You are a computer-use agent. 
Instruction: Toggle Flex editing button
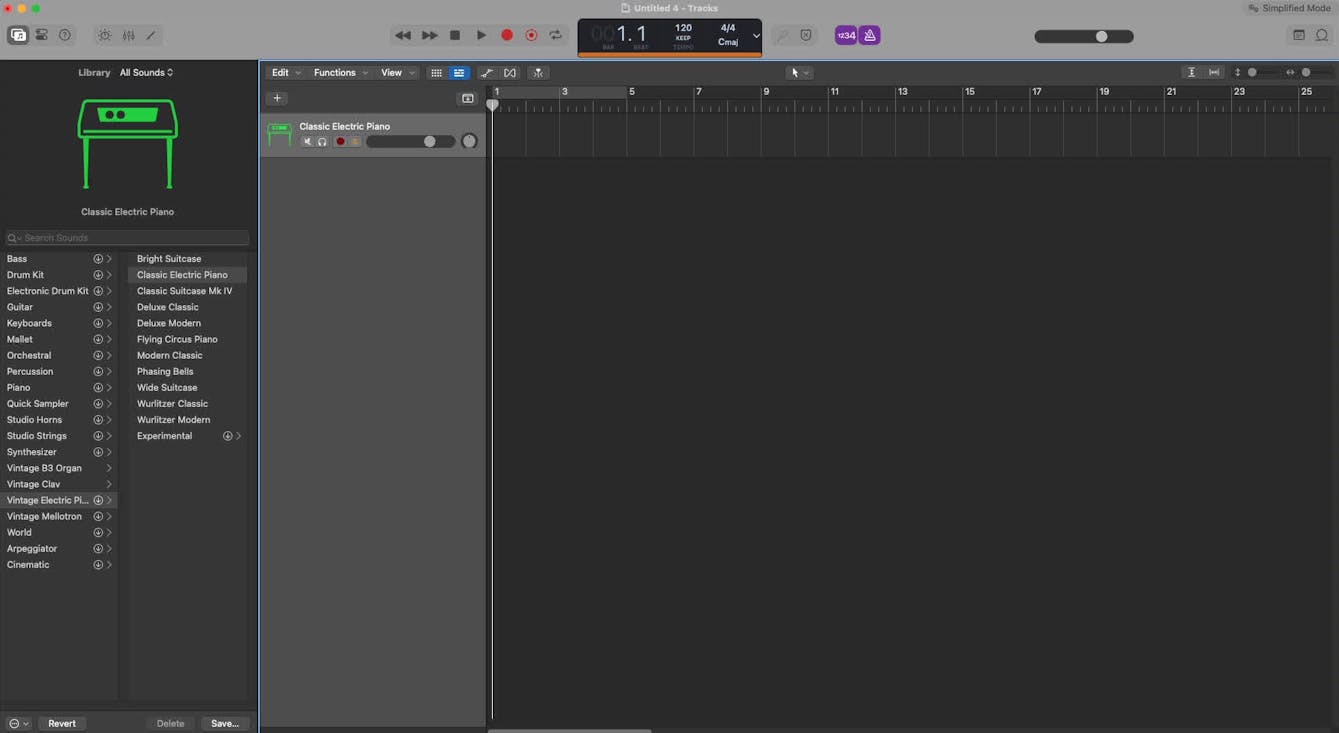510,73
